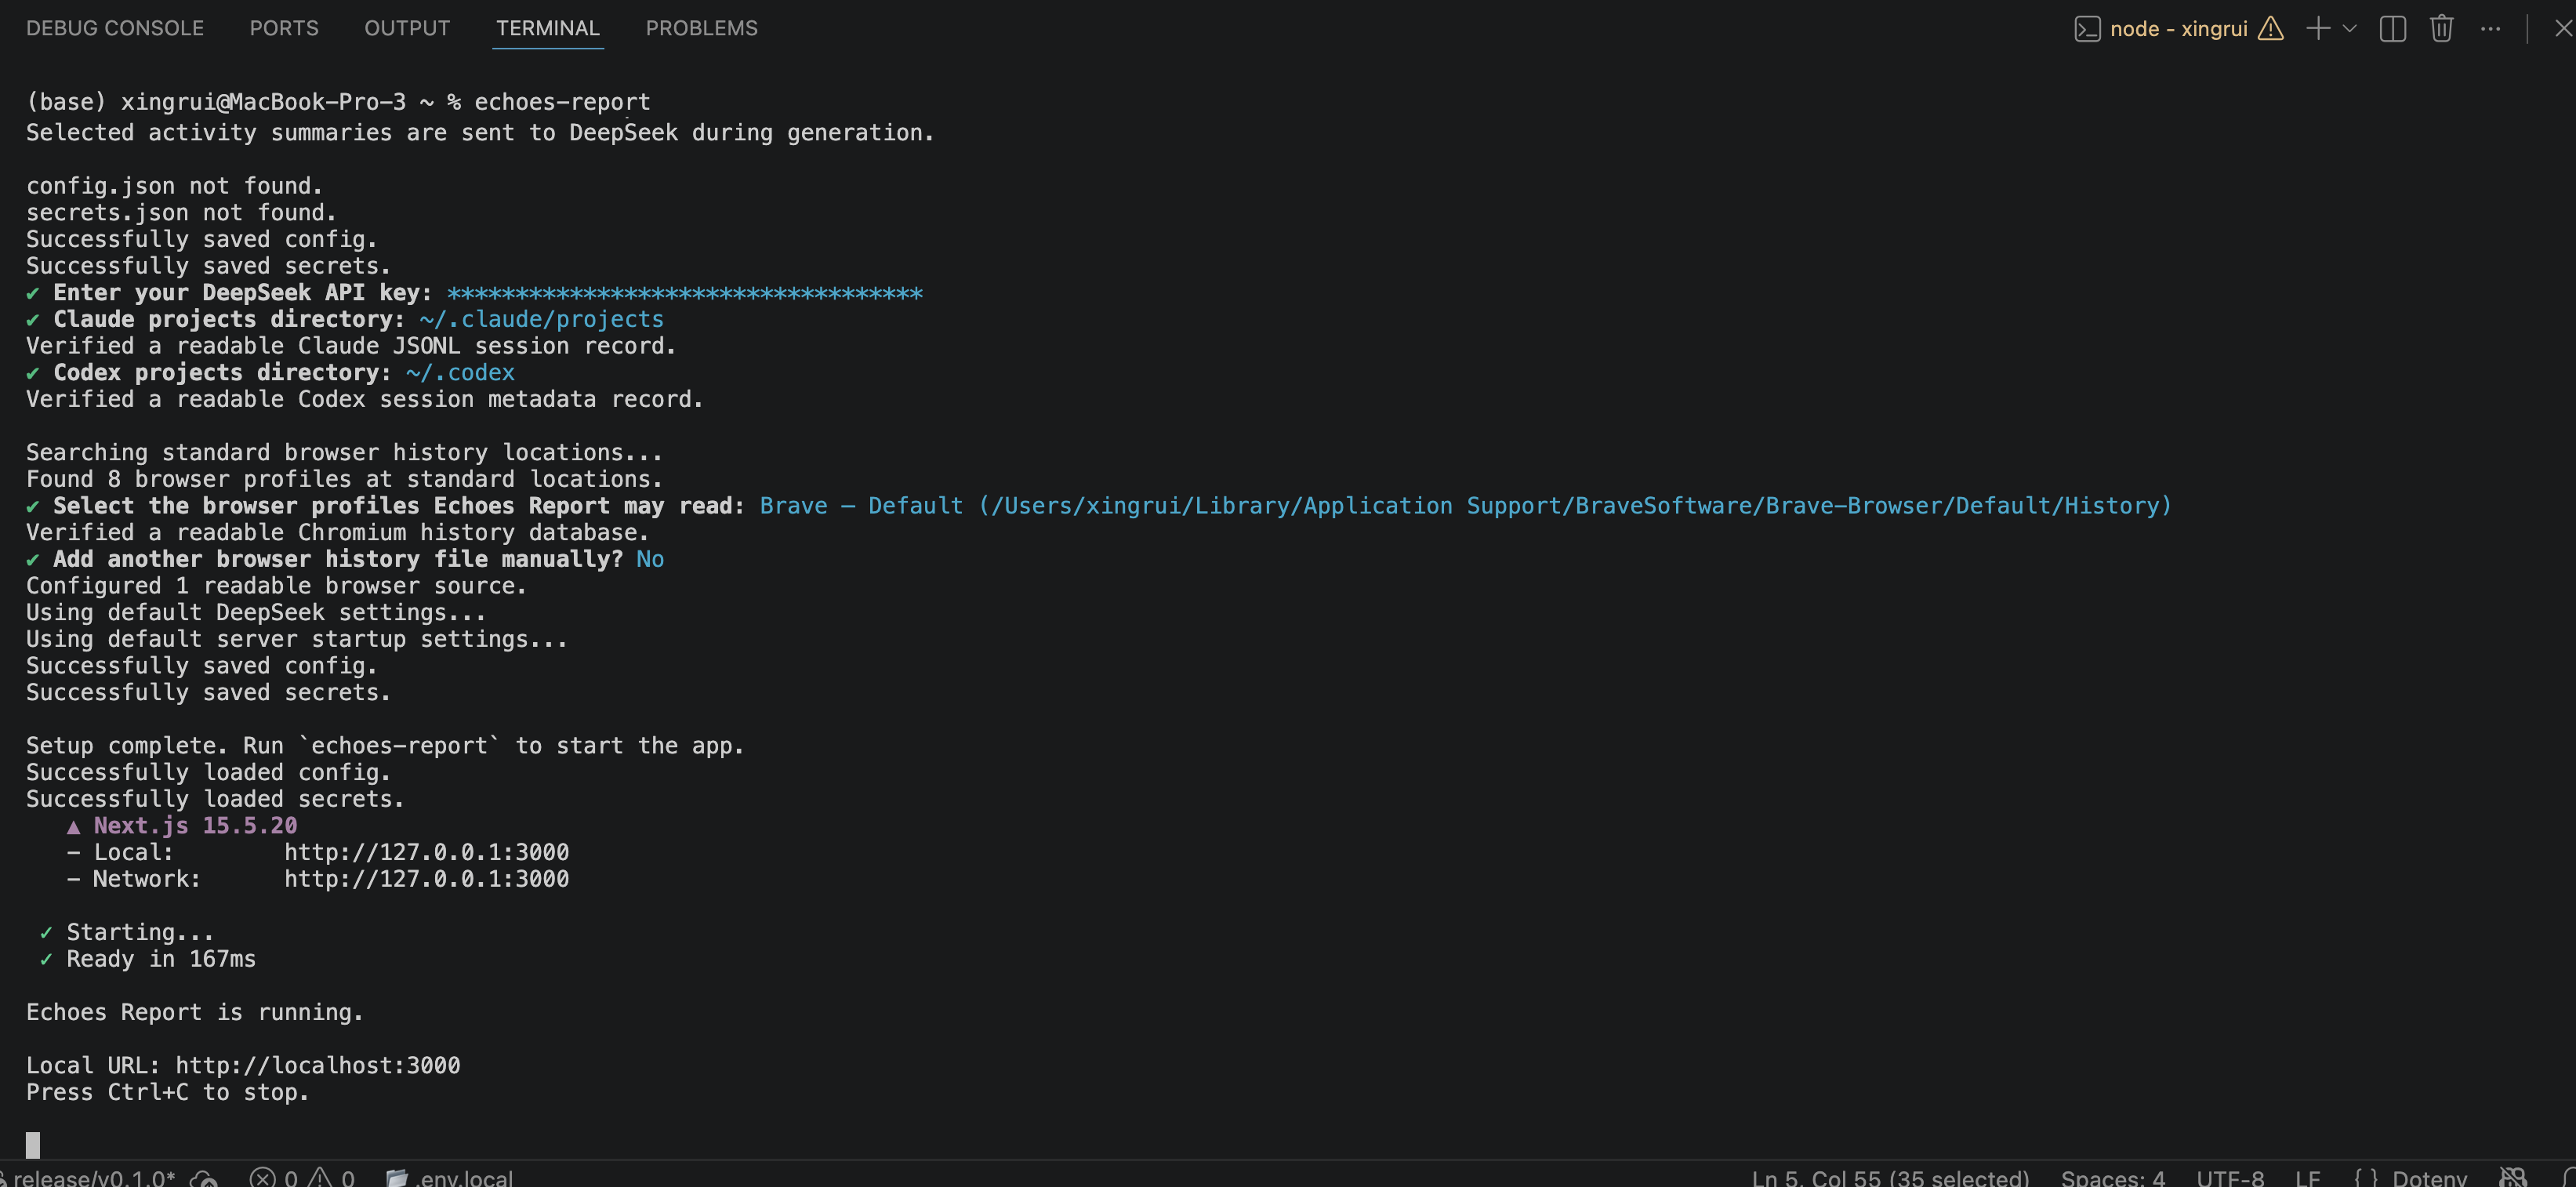Click the 'Echoes Report is running.' line
The width and height of the screenshot is (2576, 1187).
195,1012
